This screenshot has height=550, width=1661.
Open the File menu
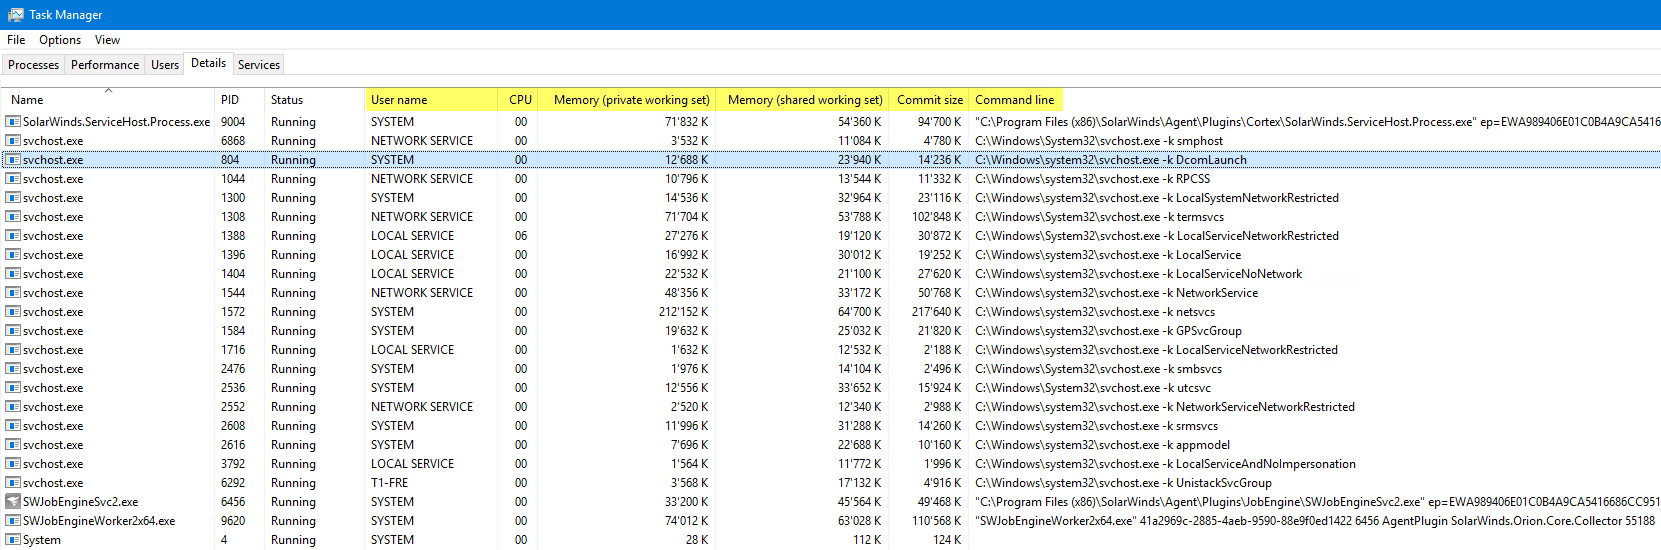pos(16,40)
